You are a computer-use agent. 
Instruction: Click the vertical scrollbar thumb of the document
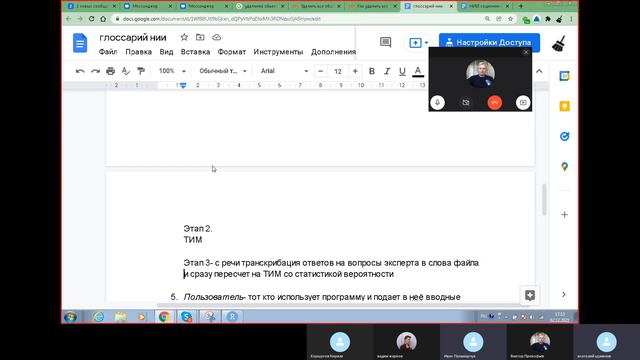pos(544,200)
